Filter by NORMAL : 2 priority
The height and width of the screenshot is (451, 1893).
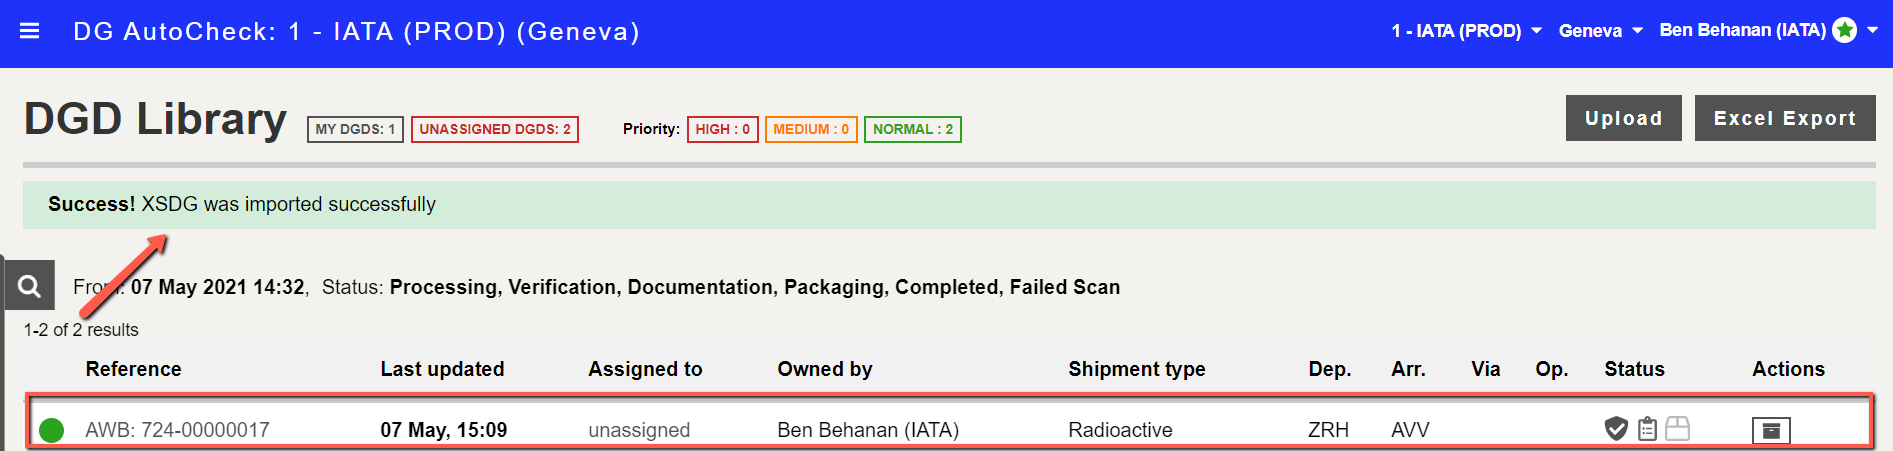913,129
